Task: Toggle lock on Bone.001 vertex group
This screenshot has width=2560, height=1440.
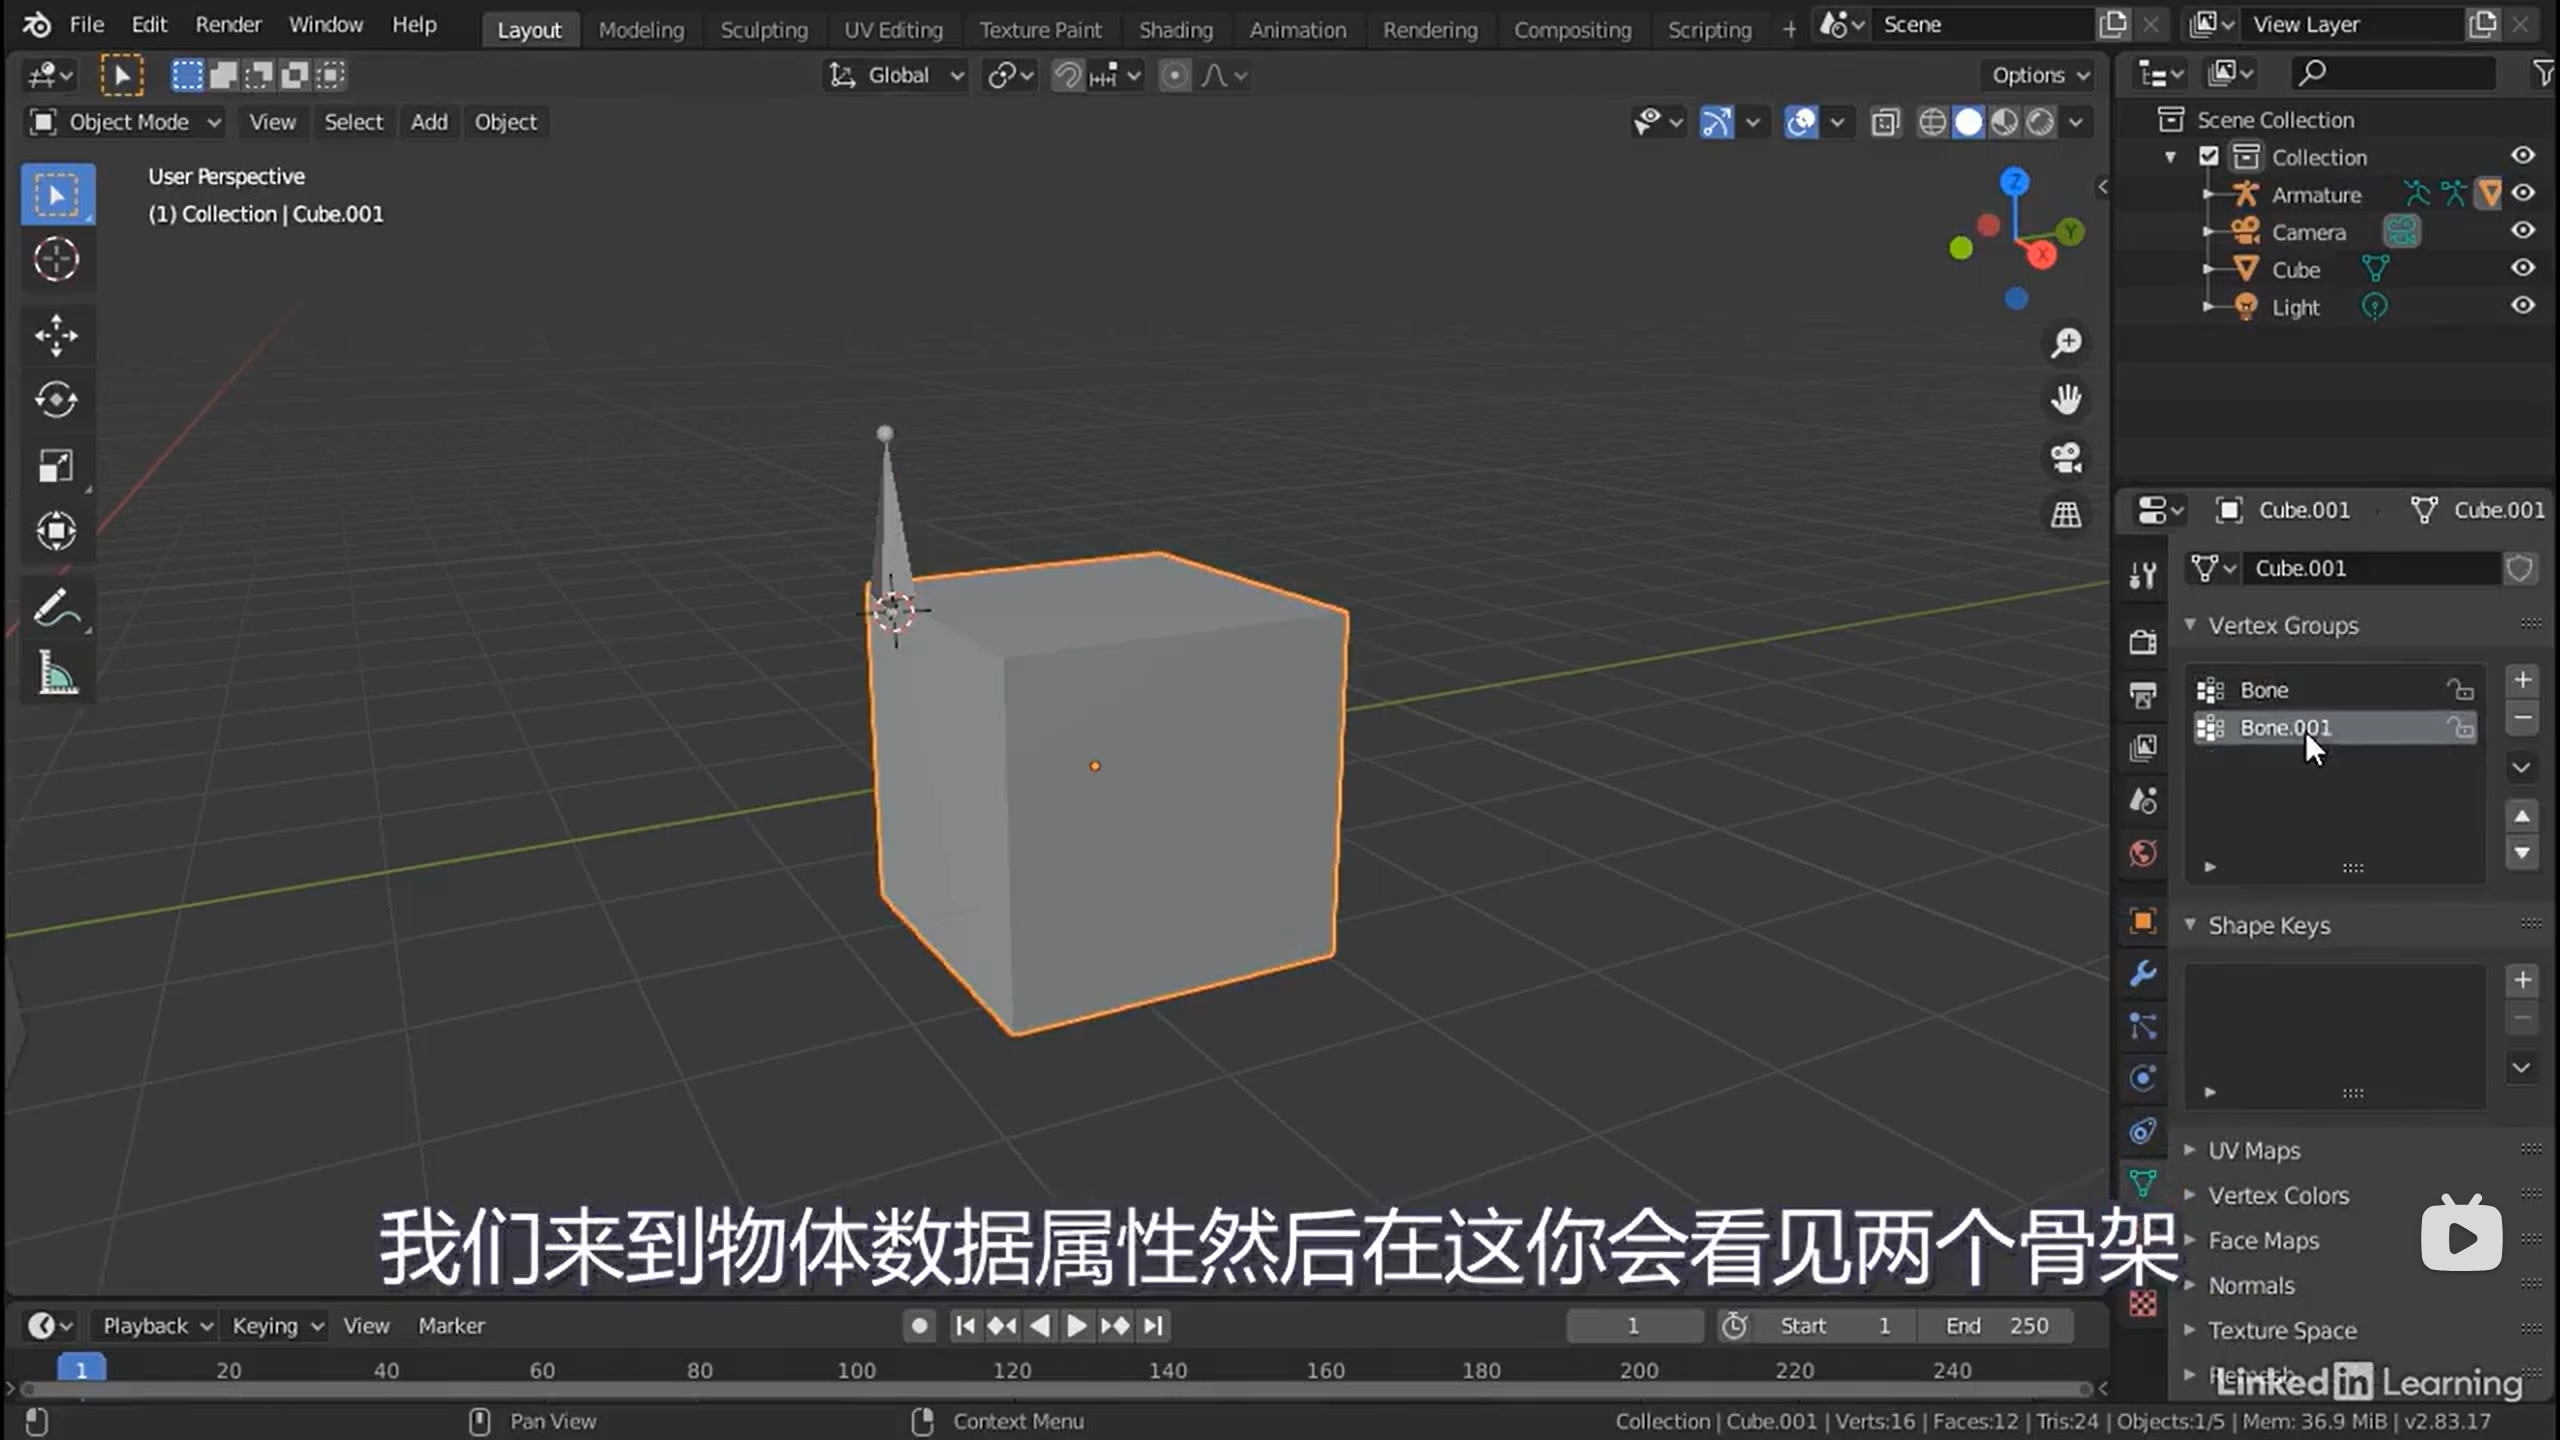Action: click(2460, 728)
